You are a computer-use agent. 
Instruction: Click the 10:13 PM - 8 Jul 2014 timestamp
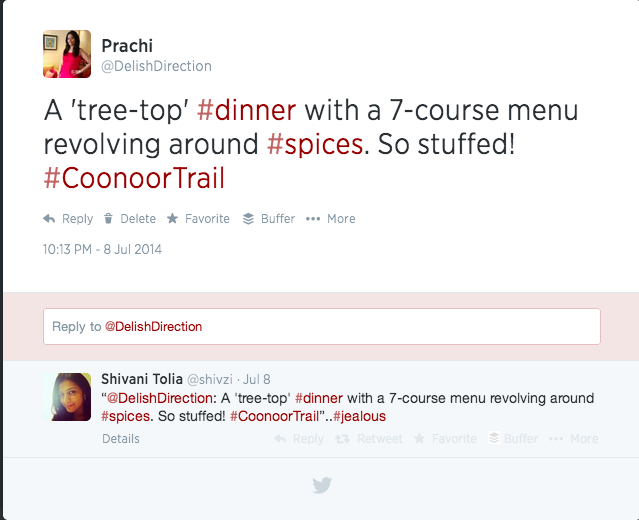(102, 249)
